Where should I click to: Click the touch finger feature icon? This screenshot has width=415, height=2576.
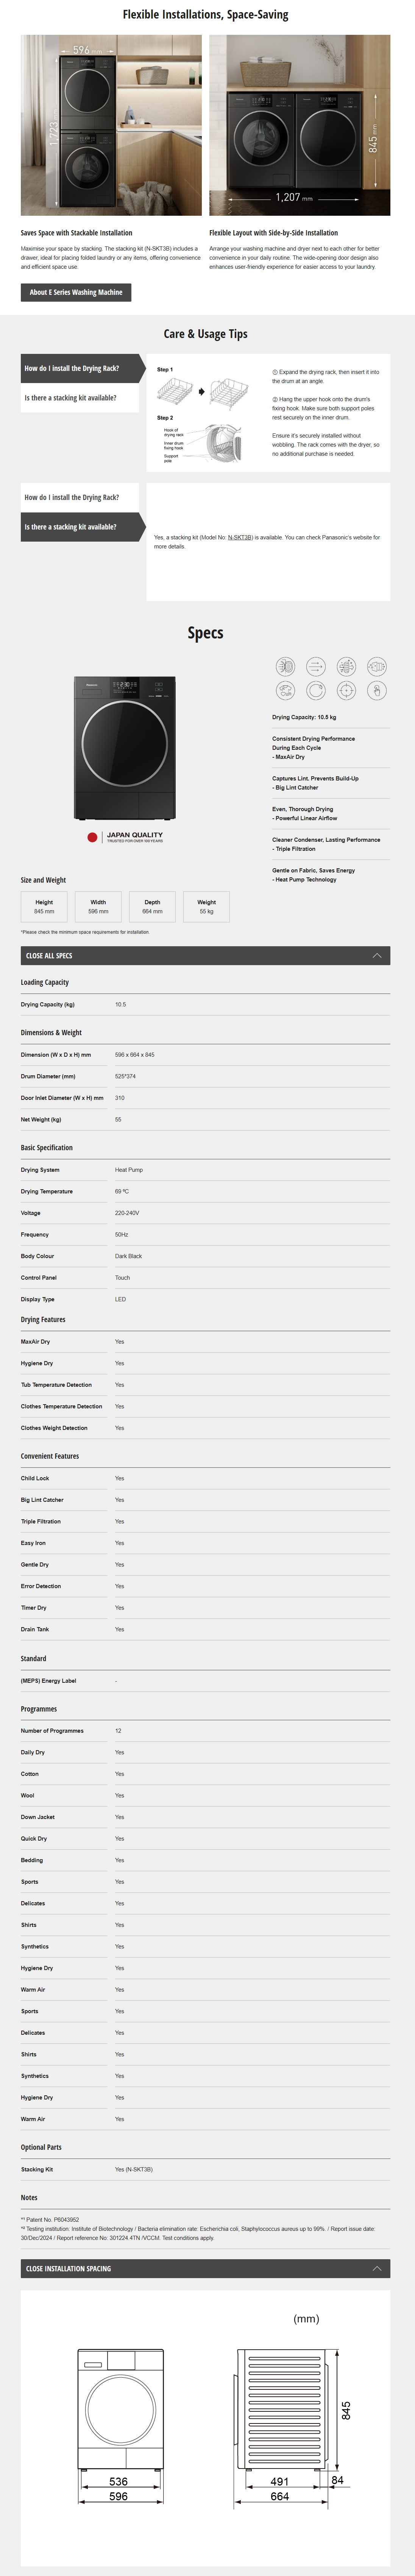377,690
